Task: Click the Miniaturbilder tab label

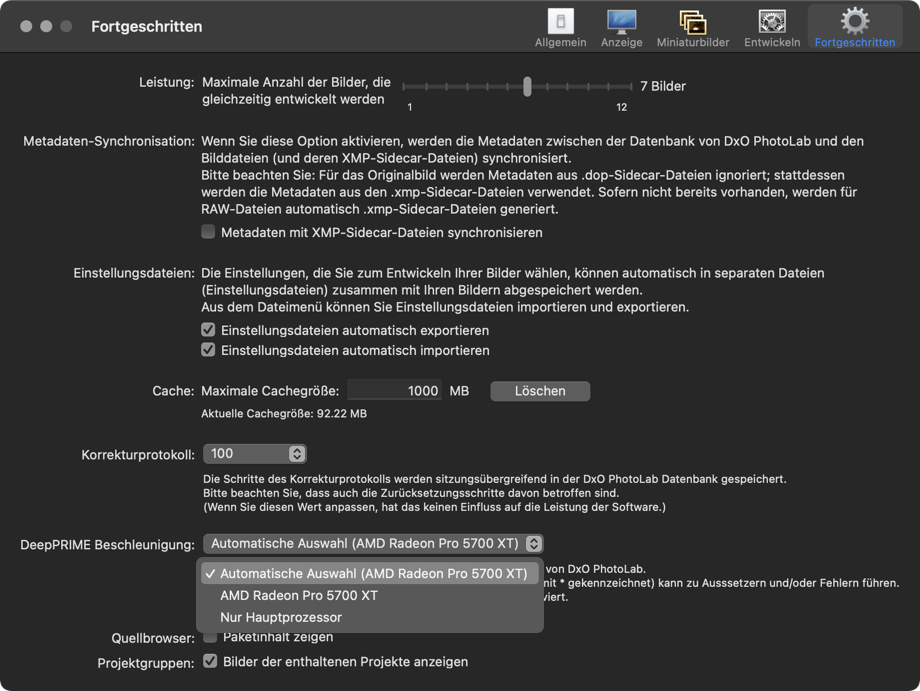Action: (x=693, y=42)
